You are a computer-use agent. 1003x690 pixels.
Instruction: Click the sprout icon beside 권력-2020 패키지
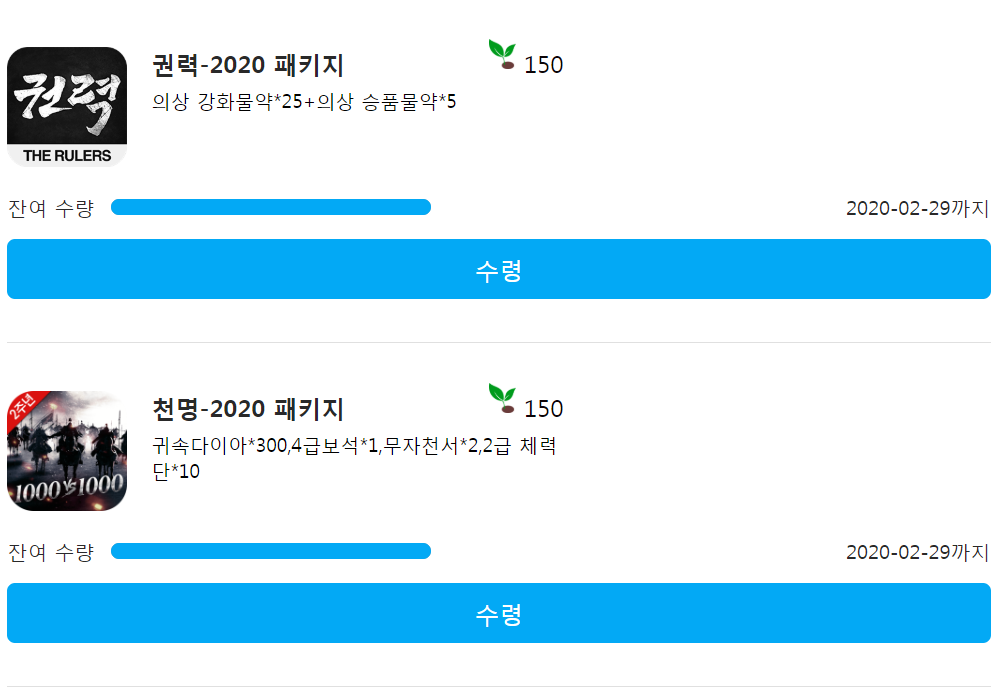coord(502,54)
